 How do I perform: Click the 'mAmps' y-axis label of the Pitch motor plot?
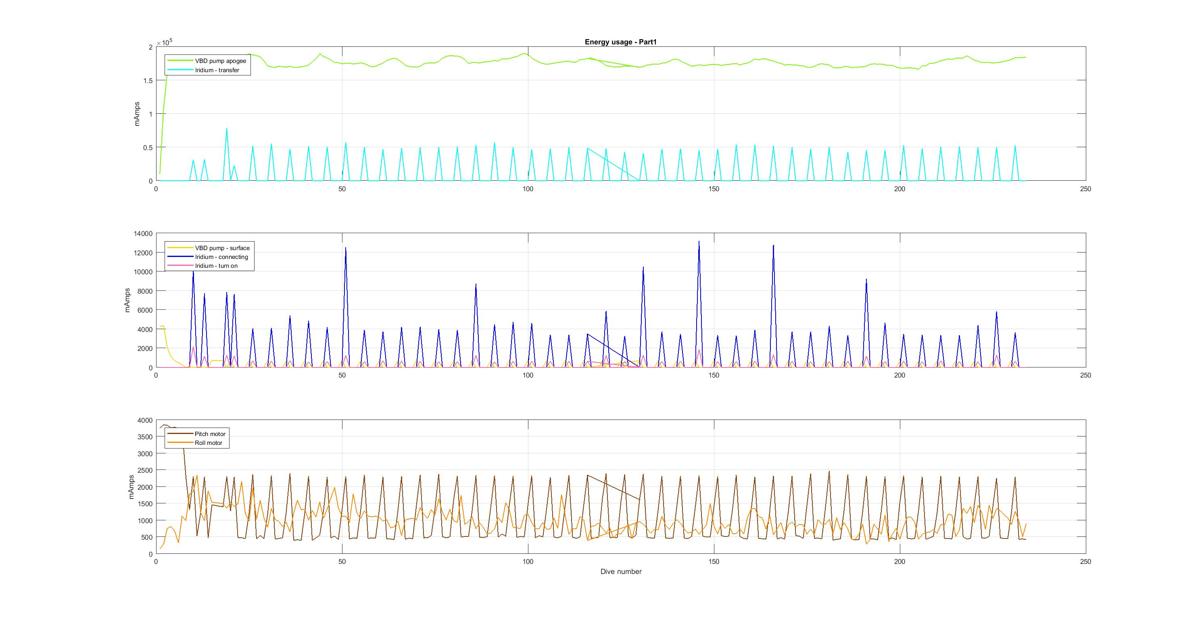129,487
